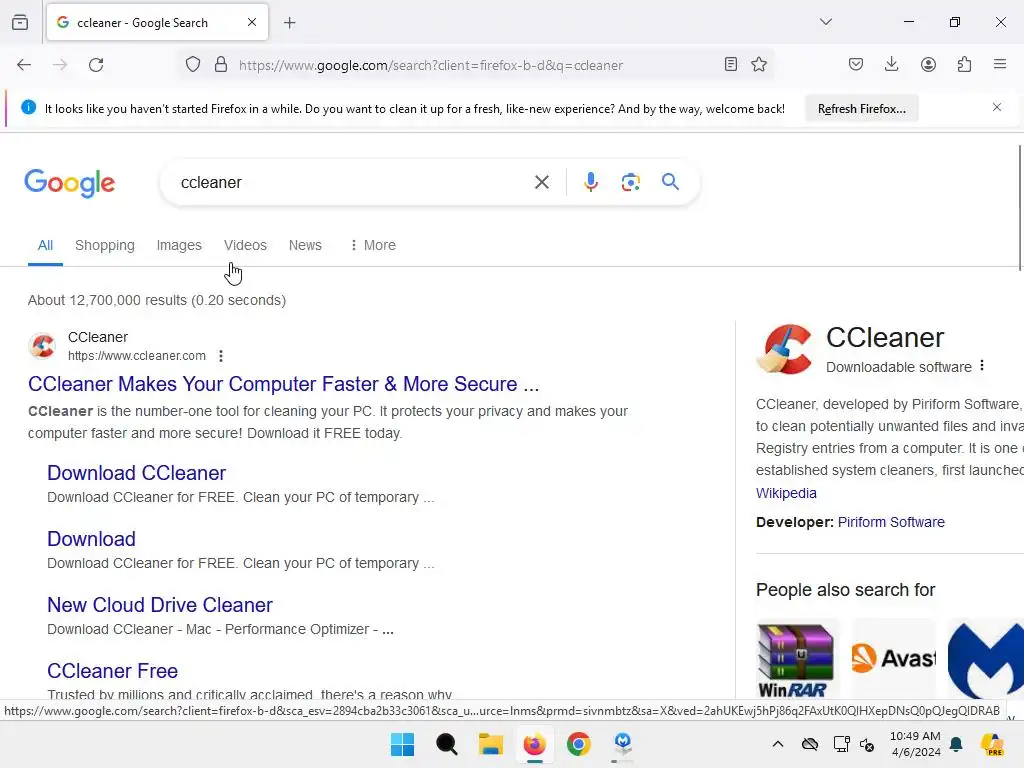Click page vertical scrollbar
This screenshot has width=1024, height=768.
(x=1019, y=208)
